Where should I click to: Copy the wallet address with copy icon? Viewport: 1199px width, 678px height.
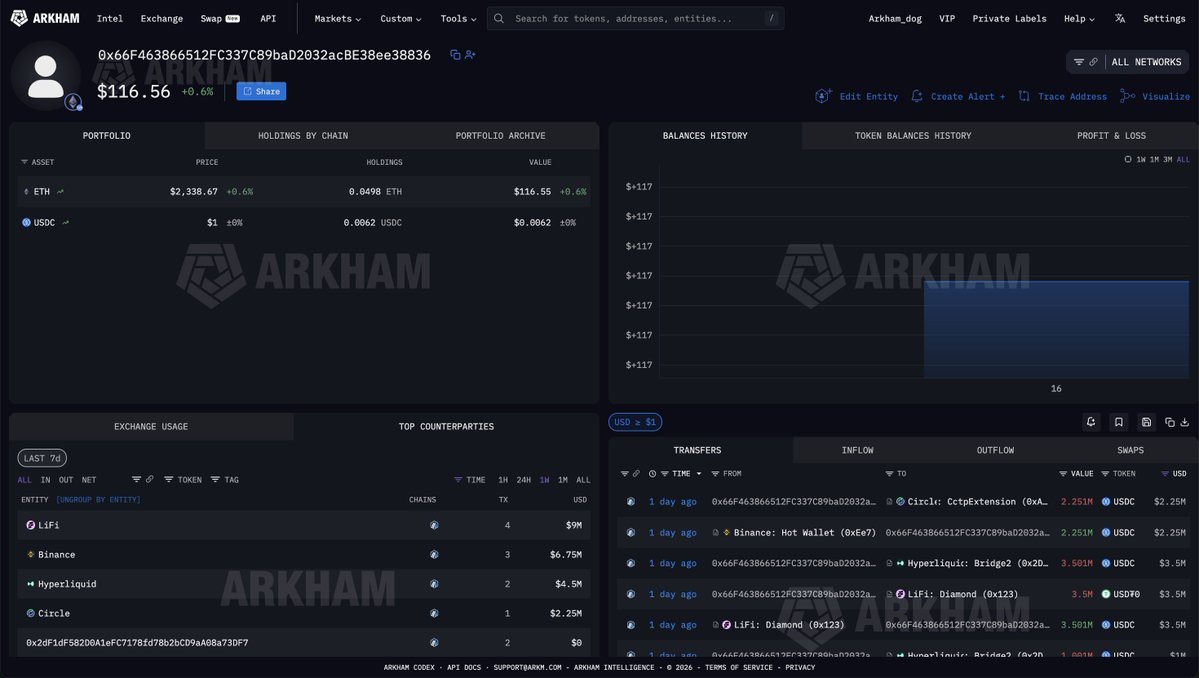coord(455,55)
